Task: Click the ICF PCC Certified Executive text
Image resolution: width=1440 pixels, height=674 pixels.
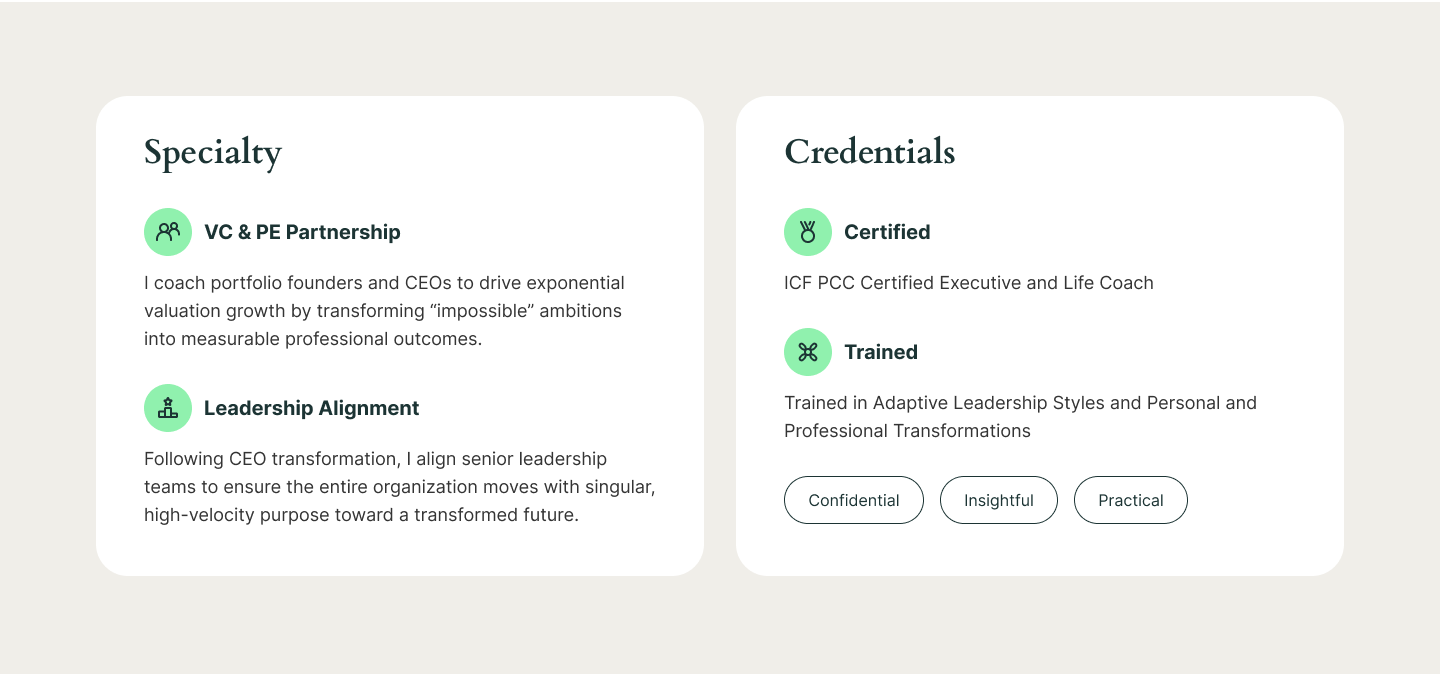Action: coord(968,283)
